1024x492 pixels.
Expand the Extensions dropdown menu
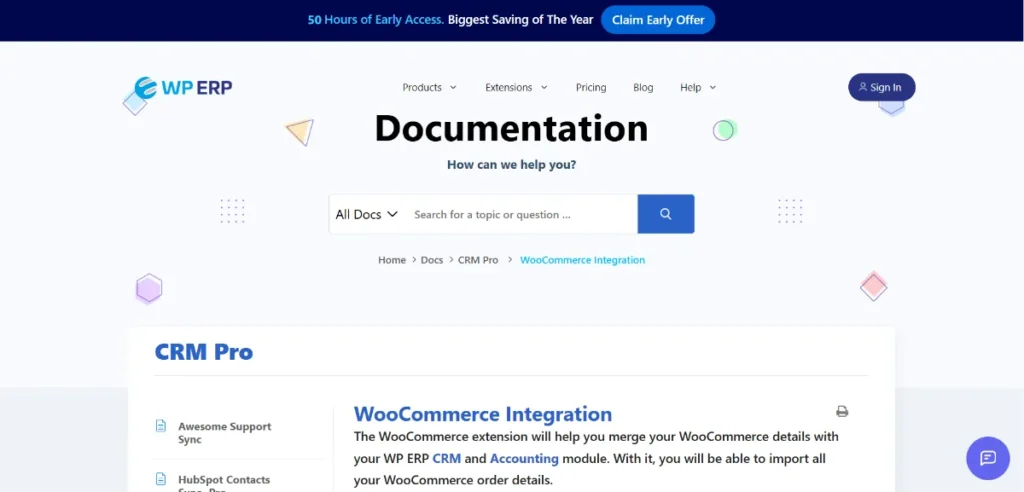[x=516, y=88]
